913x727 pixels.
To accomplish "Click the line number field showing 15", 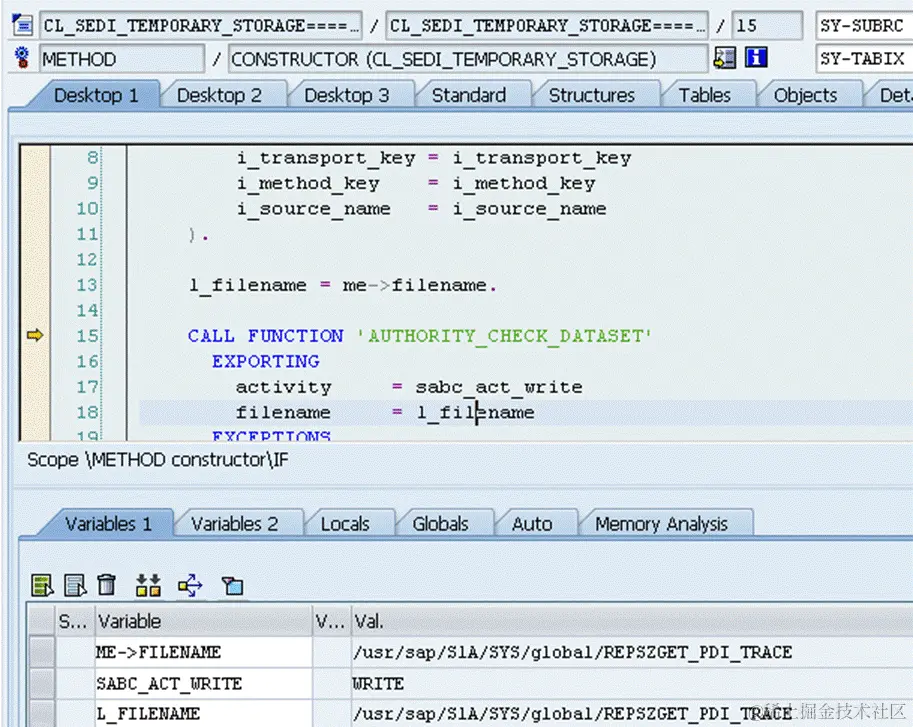I will coord(767,26).
